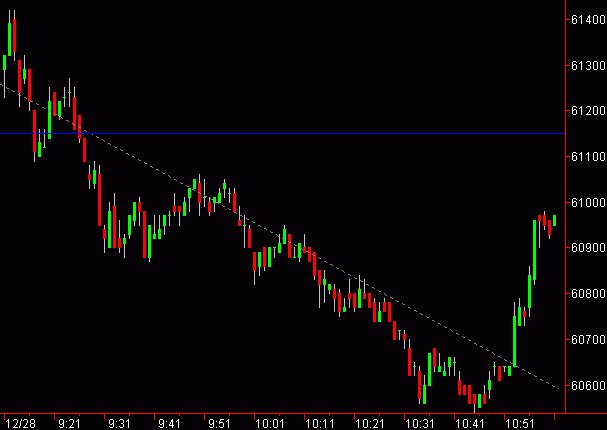607x430 pixels.
Task: Click the 10:21 time axis label
Action: pos(370,424)
